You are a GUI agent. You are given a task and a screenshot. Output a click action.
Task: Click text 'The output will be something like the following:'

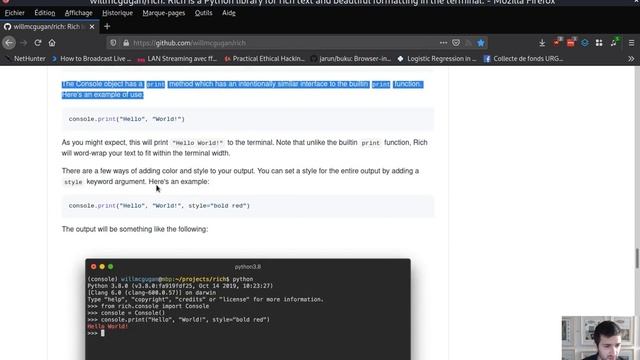click(x=135, y=229)
